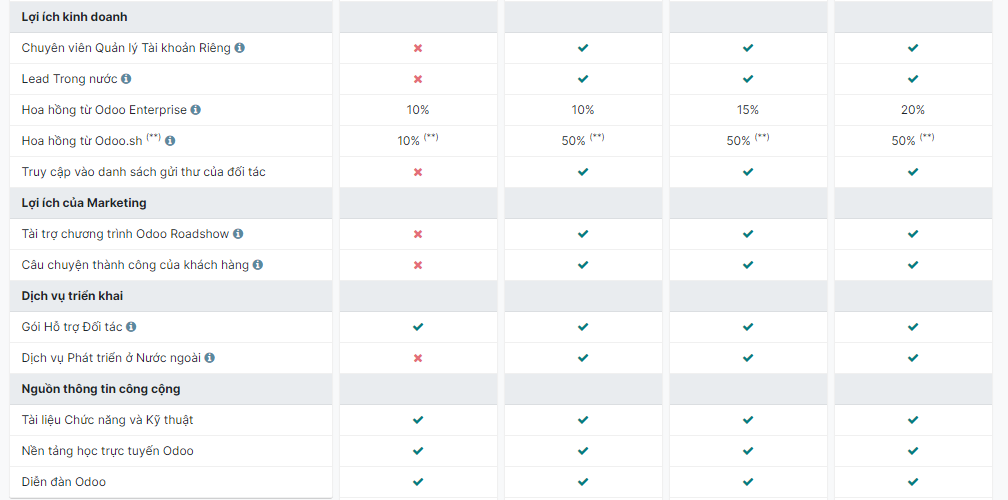Click red cross in Truy cập vào danh sách row
Screen dimensions: 1008x500
point(418,172)
